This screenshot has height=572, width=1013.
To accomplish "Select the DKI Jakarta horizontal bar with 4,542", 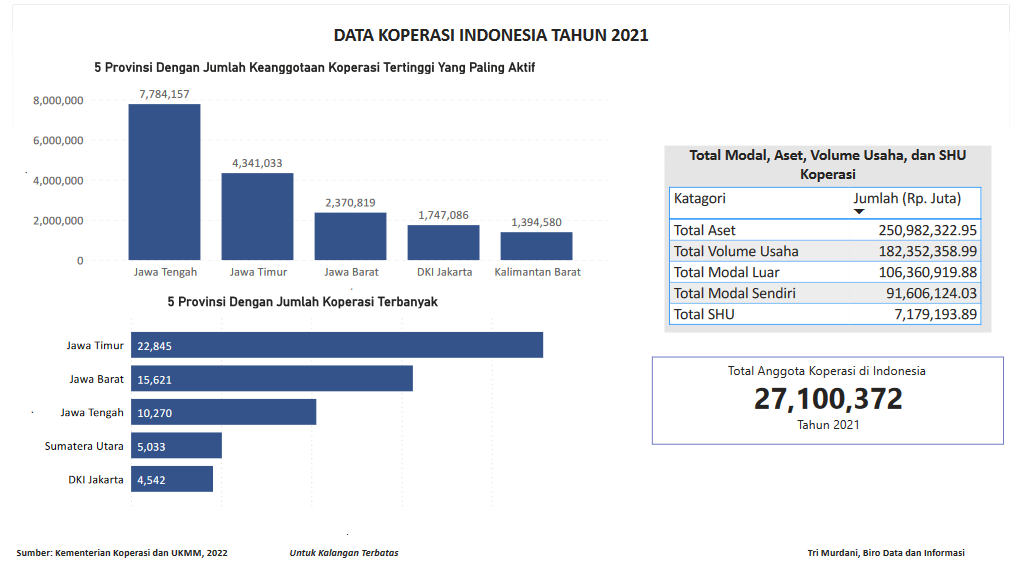I will 172,479.
